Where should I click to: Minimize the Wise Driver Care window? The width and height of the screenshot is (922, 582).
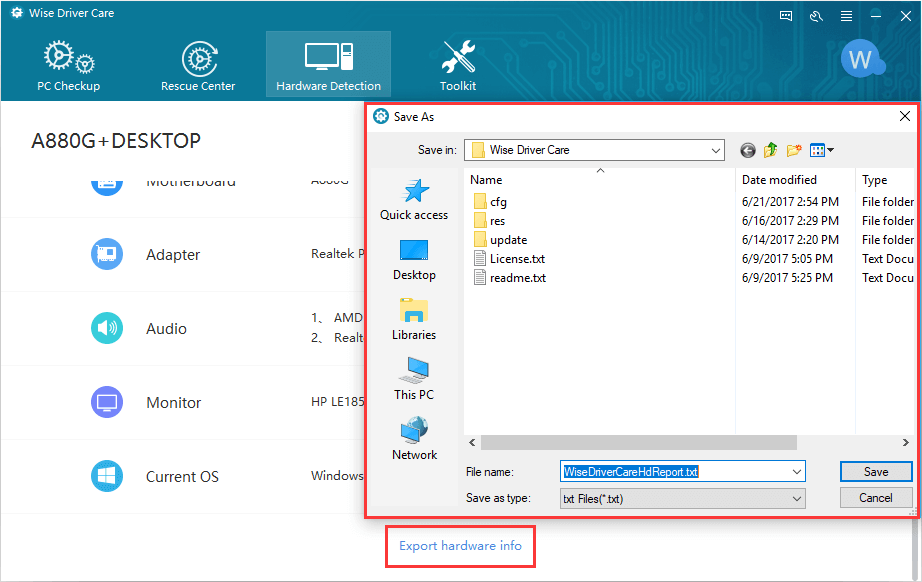click(x=876, y=16)
